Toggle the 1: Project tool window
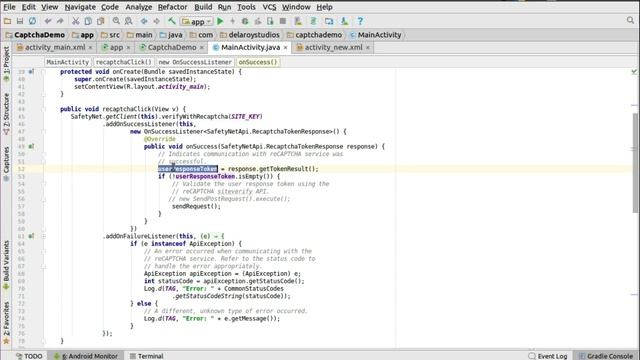This screenshot has height=360, width=640. pos(6,64)
